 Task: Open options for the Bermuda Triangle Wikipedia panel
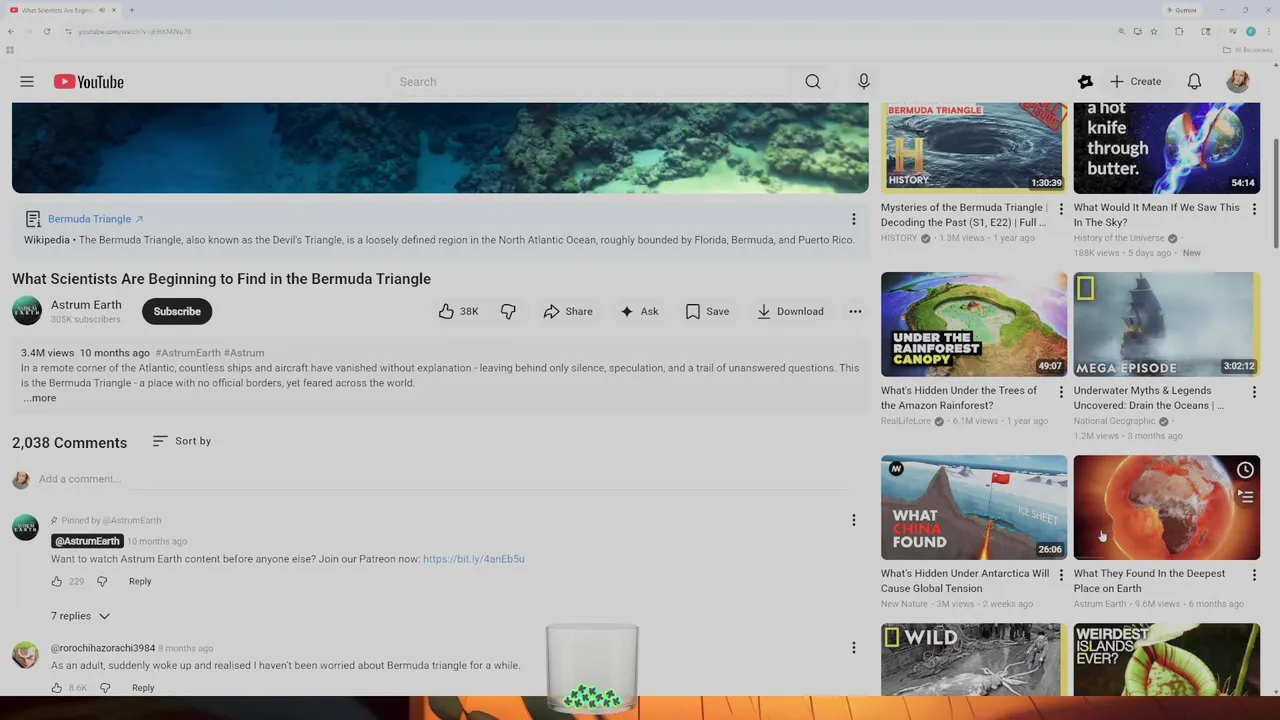tap(853, 219)
